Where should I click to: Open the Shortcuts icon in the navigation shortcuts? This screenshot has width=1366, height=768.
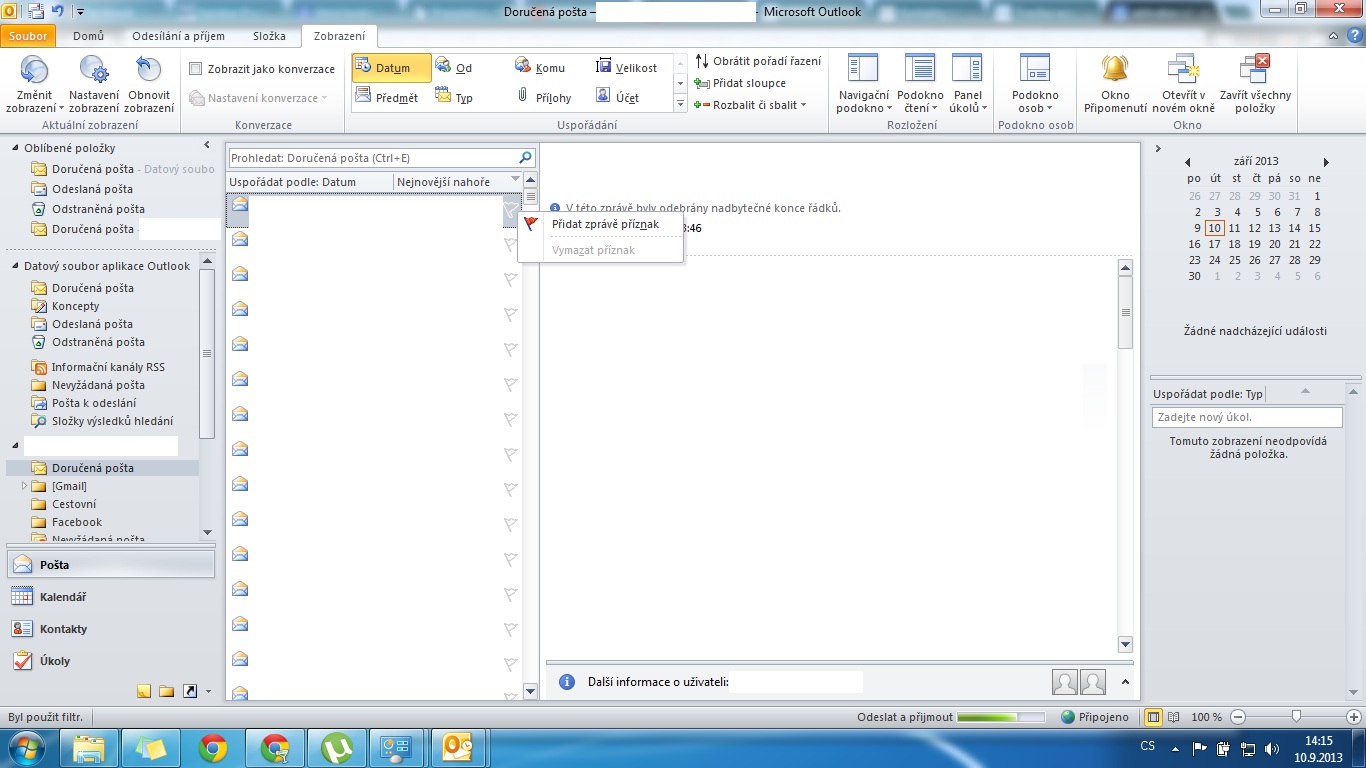189,691
